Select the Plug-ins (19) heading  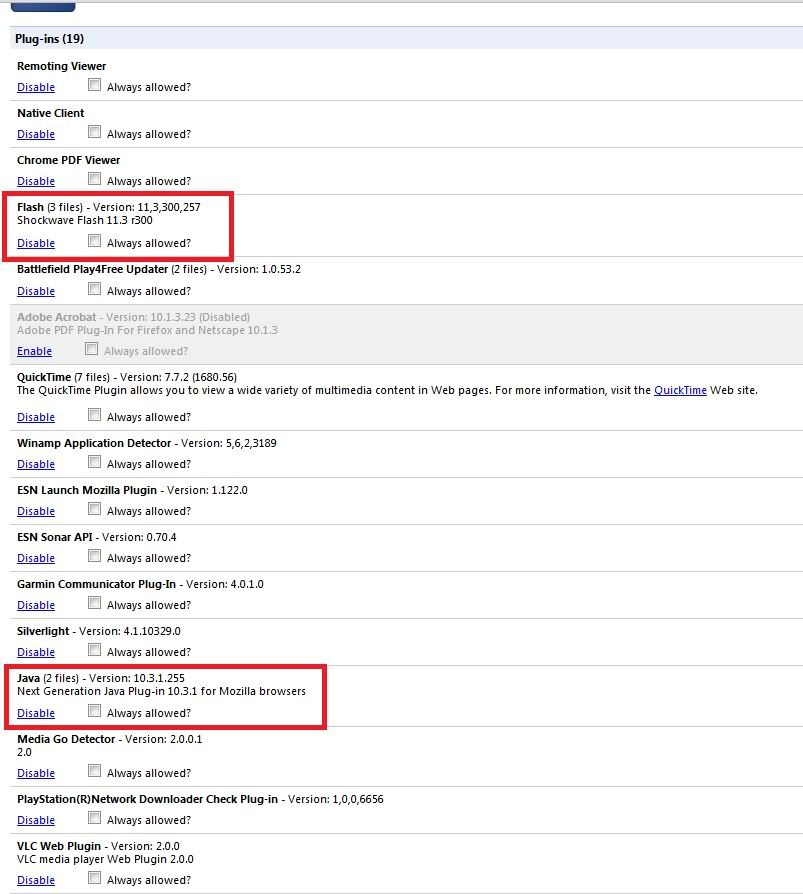[50, 39]
